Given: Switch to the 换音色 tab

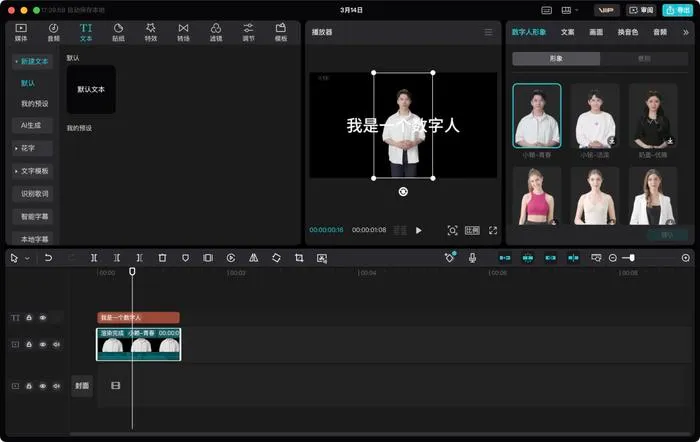Looking at the screenshot, I should (x=627, y=32).
